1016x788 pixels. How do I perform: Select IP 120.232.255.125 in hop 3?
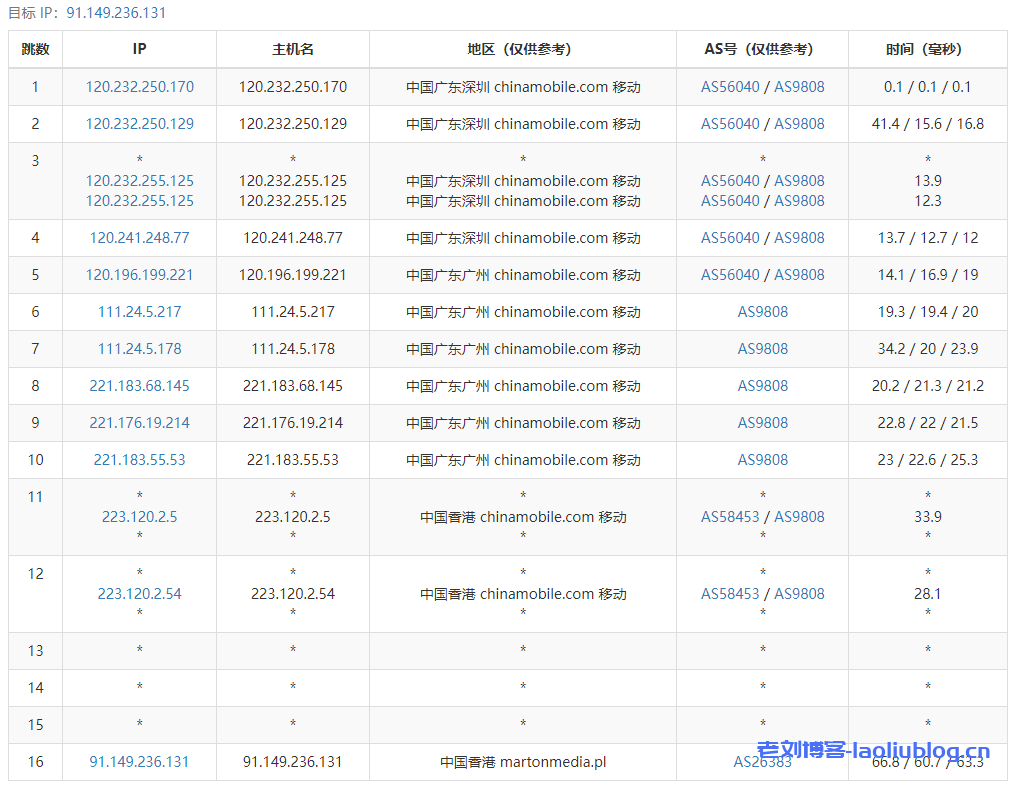tap(139, 181)
